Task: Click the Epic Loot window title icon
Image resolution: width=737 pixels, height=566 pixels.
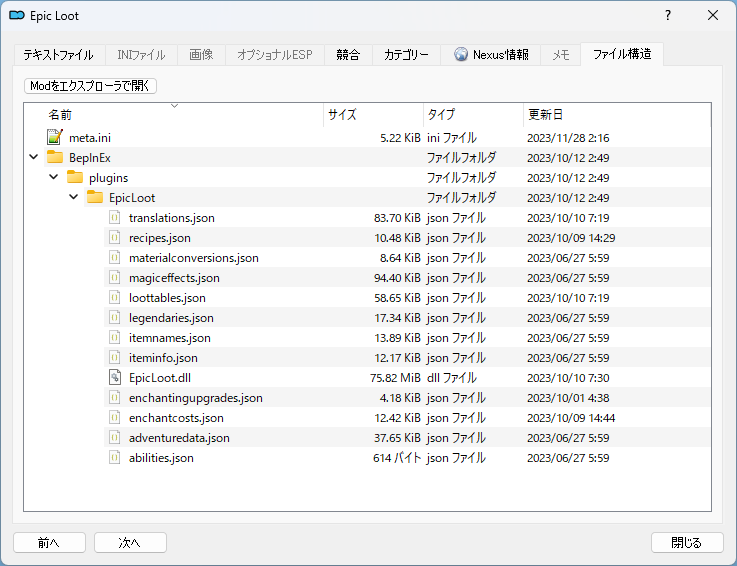Action: [17, 16]
